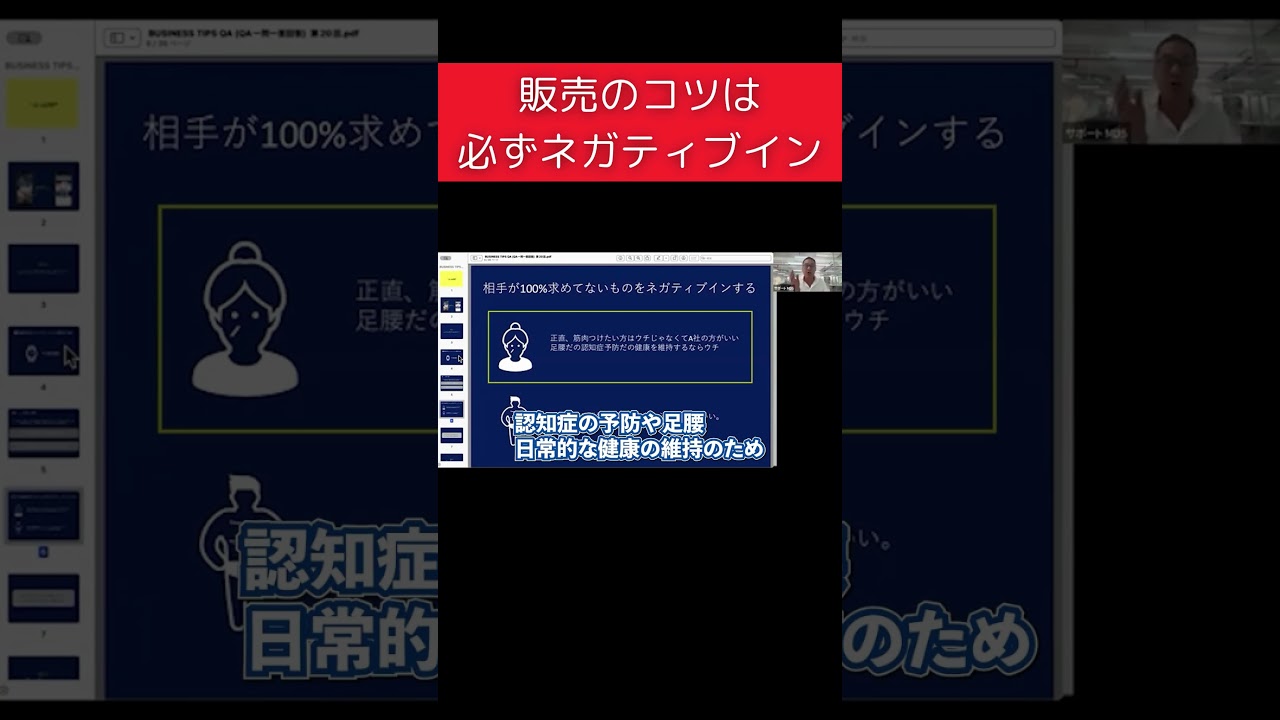Select yellow page 1 thumbnail in large background sidebar
This screenshot has width=1280, height=720.
tap(43, 104)
